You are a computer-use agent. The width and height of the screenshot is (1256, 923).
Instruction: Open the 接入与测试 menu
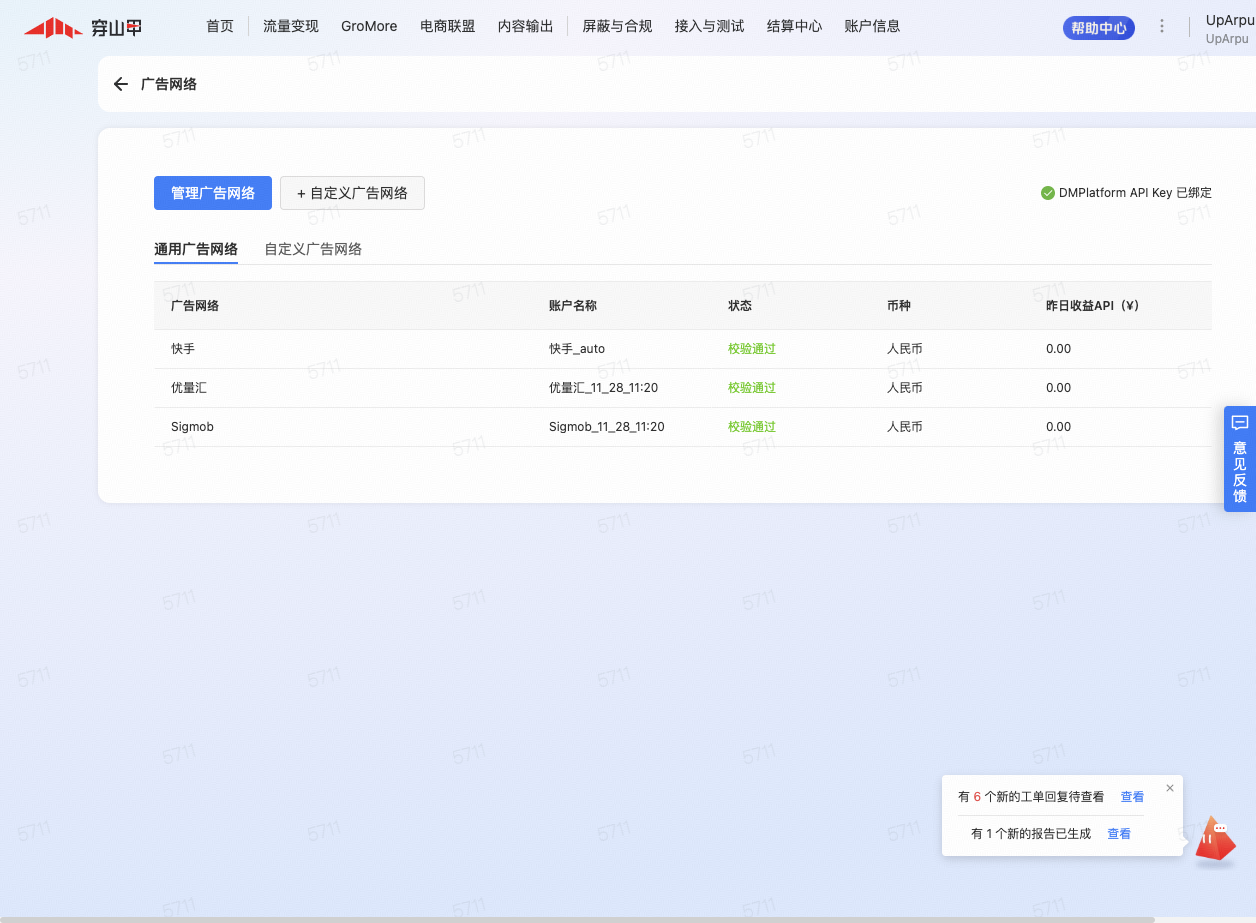[x=710, y=26]
